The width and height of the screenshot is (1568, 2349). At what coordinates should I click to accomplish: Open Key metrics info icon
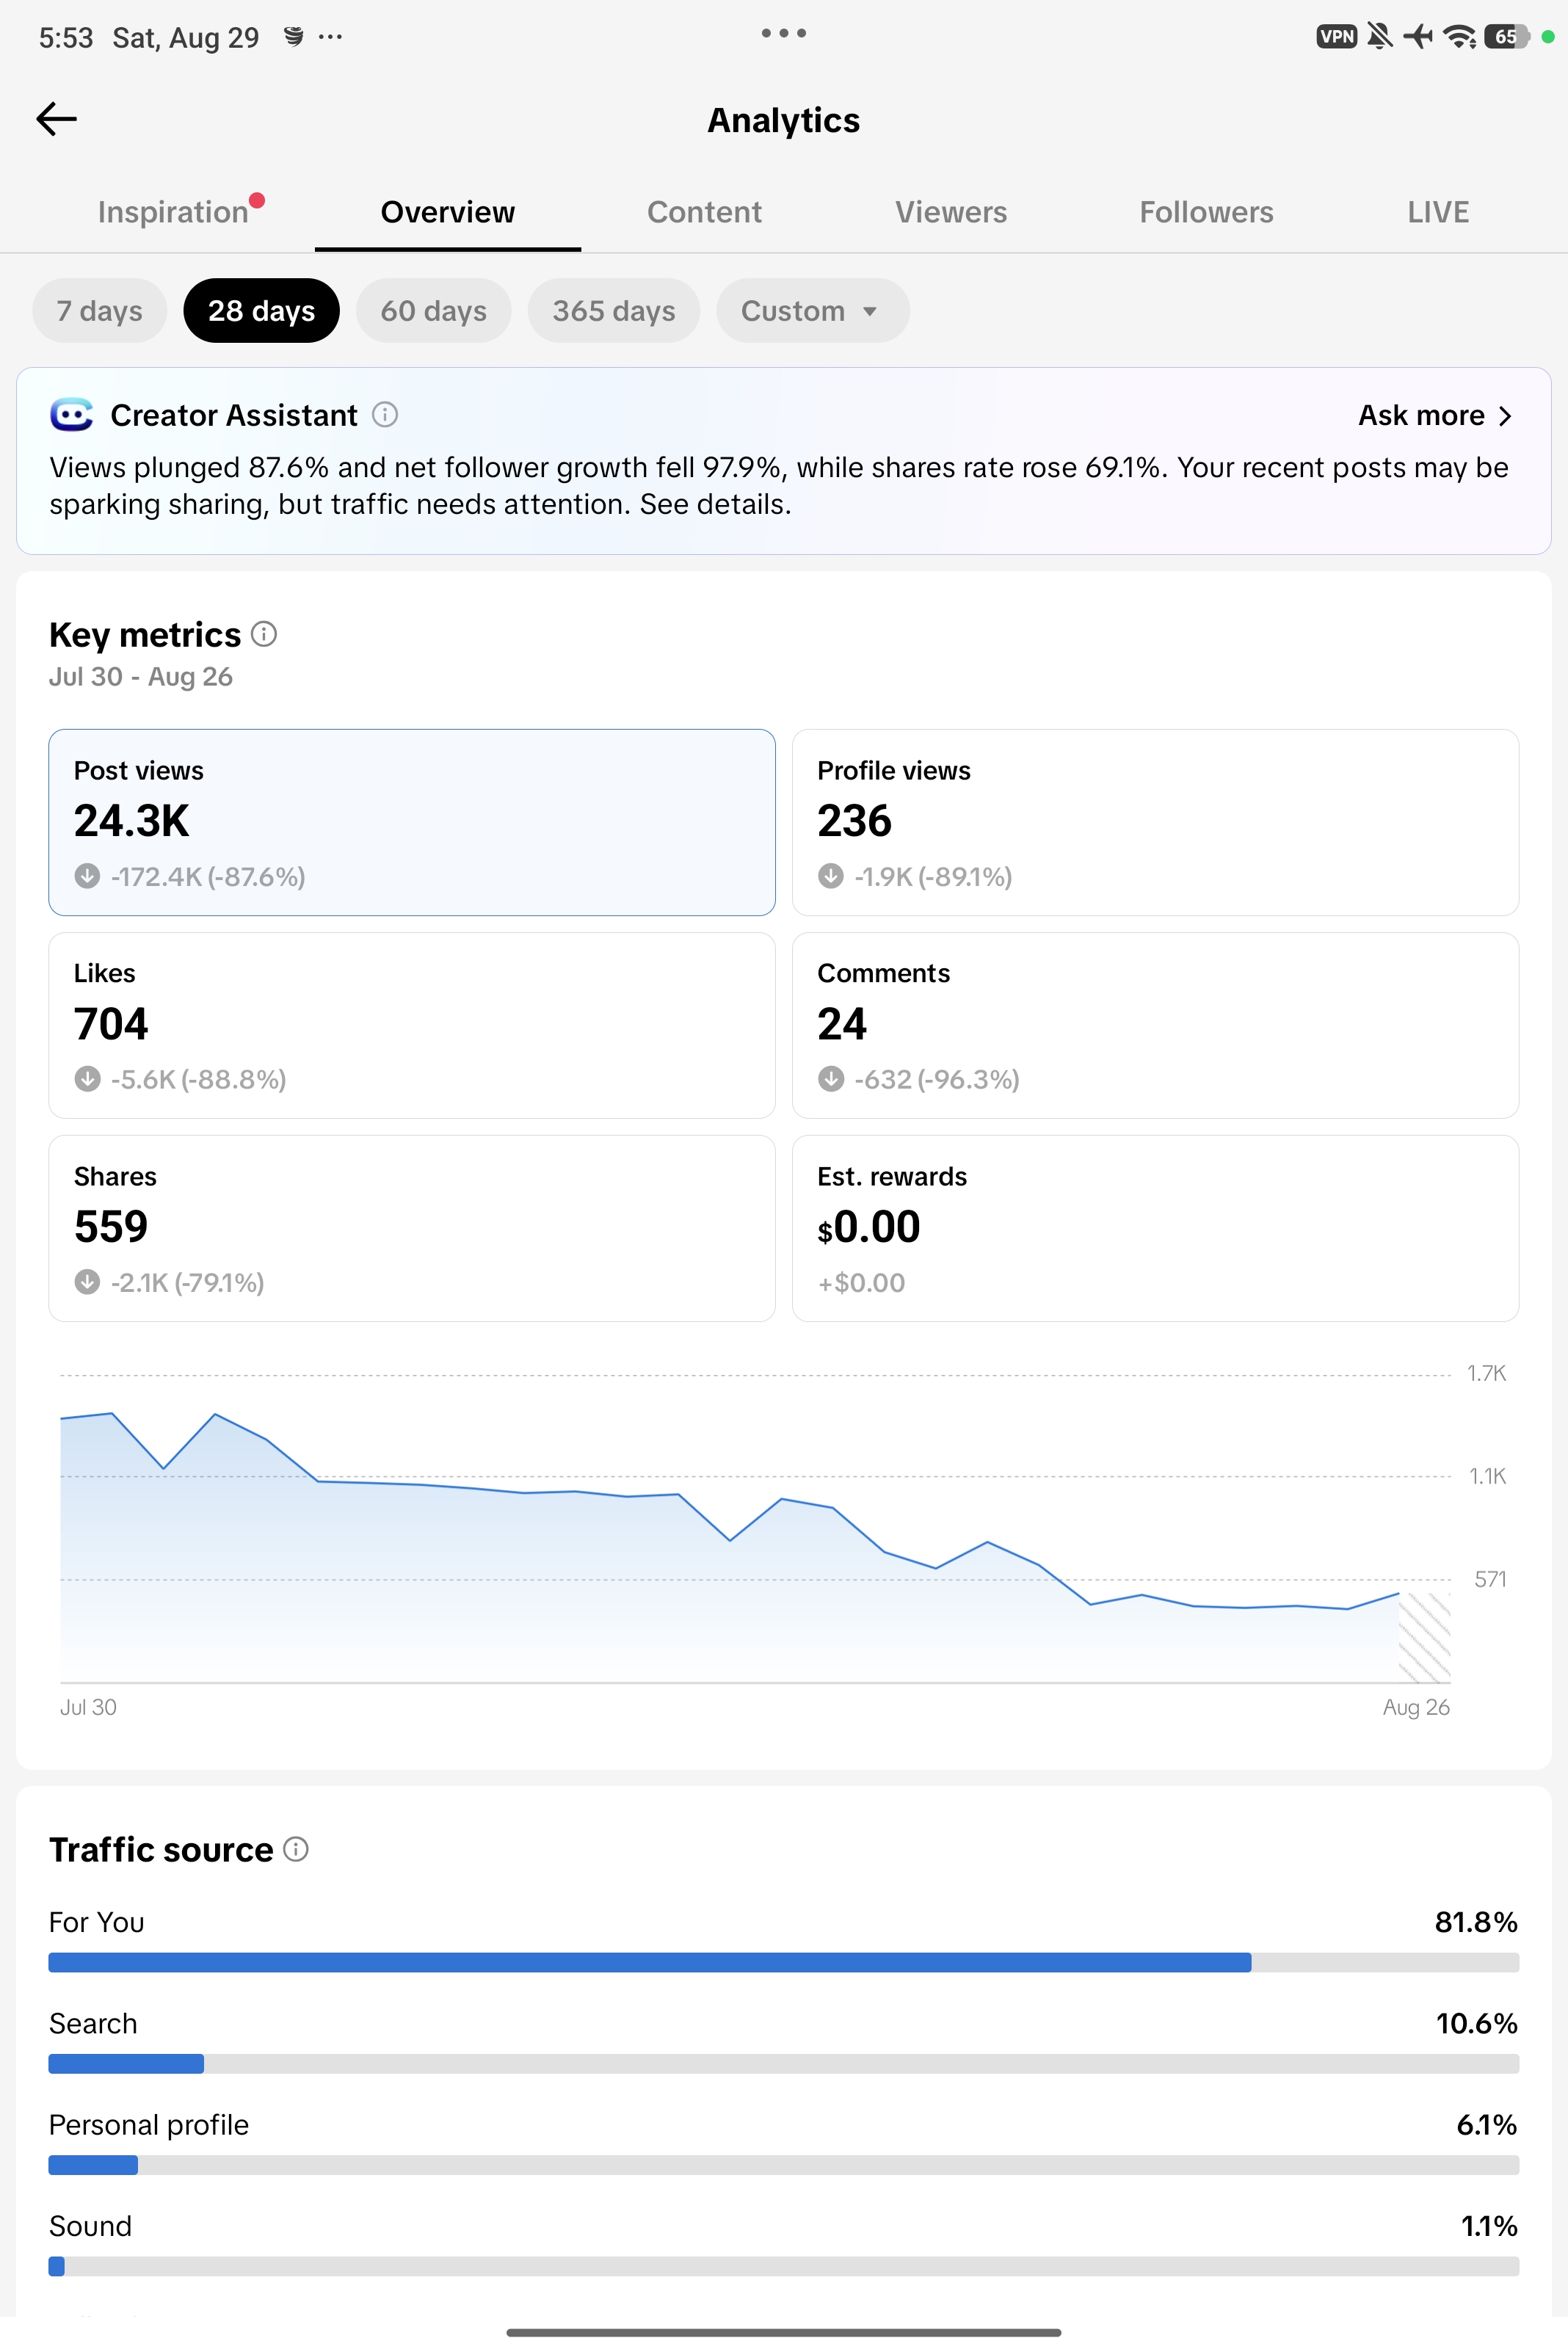tap(264, 634)
